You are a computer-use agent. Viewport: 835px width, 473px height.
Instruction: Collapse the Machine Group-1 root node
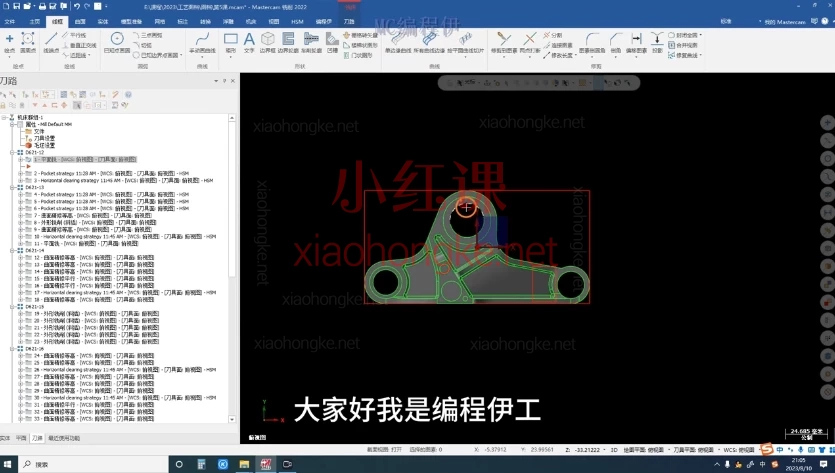pos(4,117)
